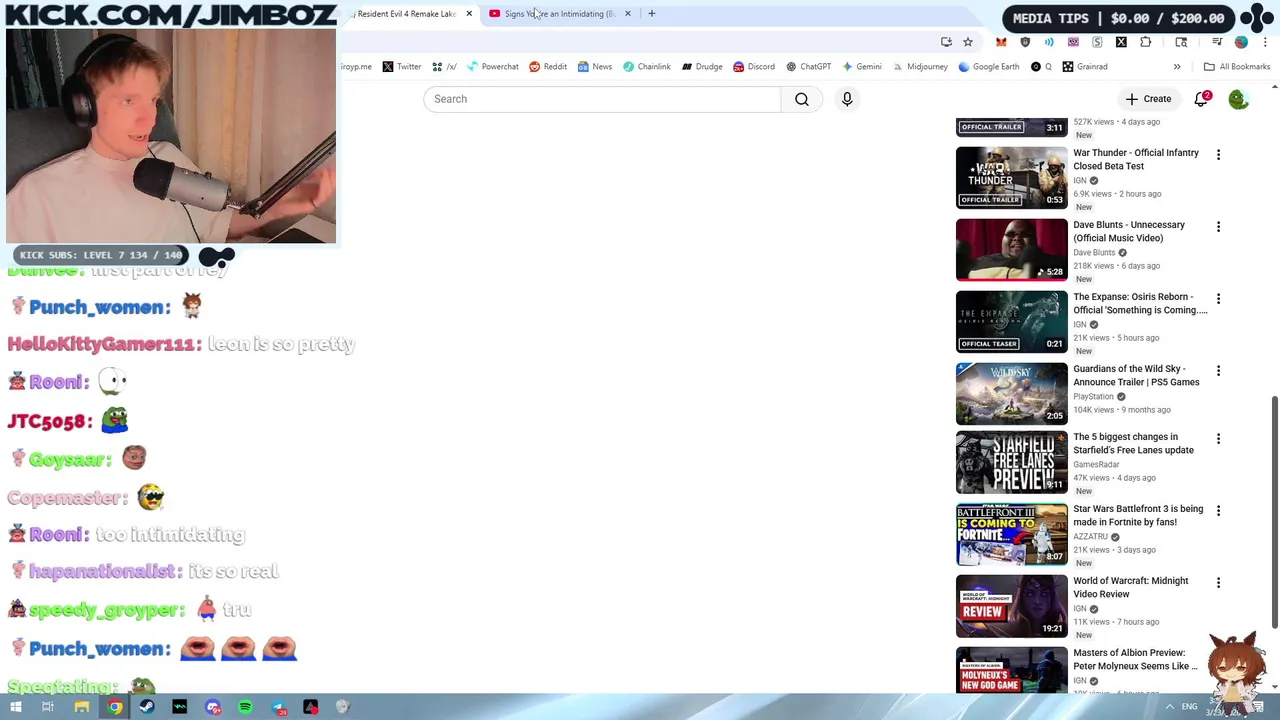Open the YouTube account avatar menu
Image resolution: width=1280 pixels, height=720 pixels.
pos(1238,99)
